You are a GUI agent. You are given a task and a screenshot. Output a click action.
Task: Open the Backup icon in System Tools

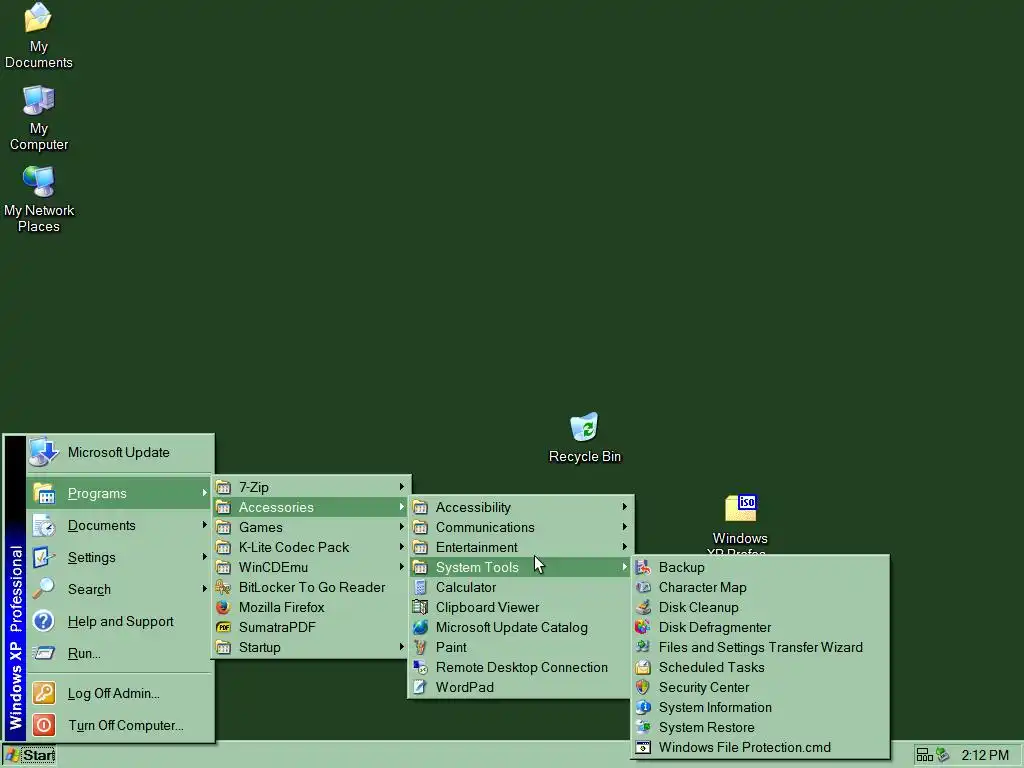click(x=643, y=567)
